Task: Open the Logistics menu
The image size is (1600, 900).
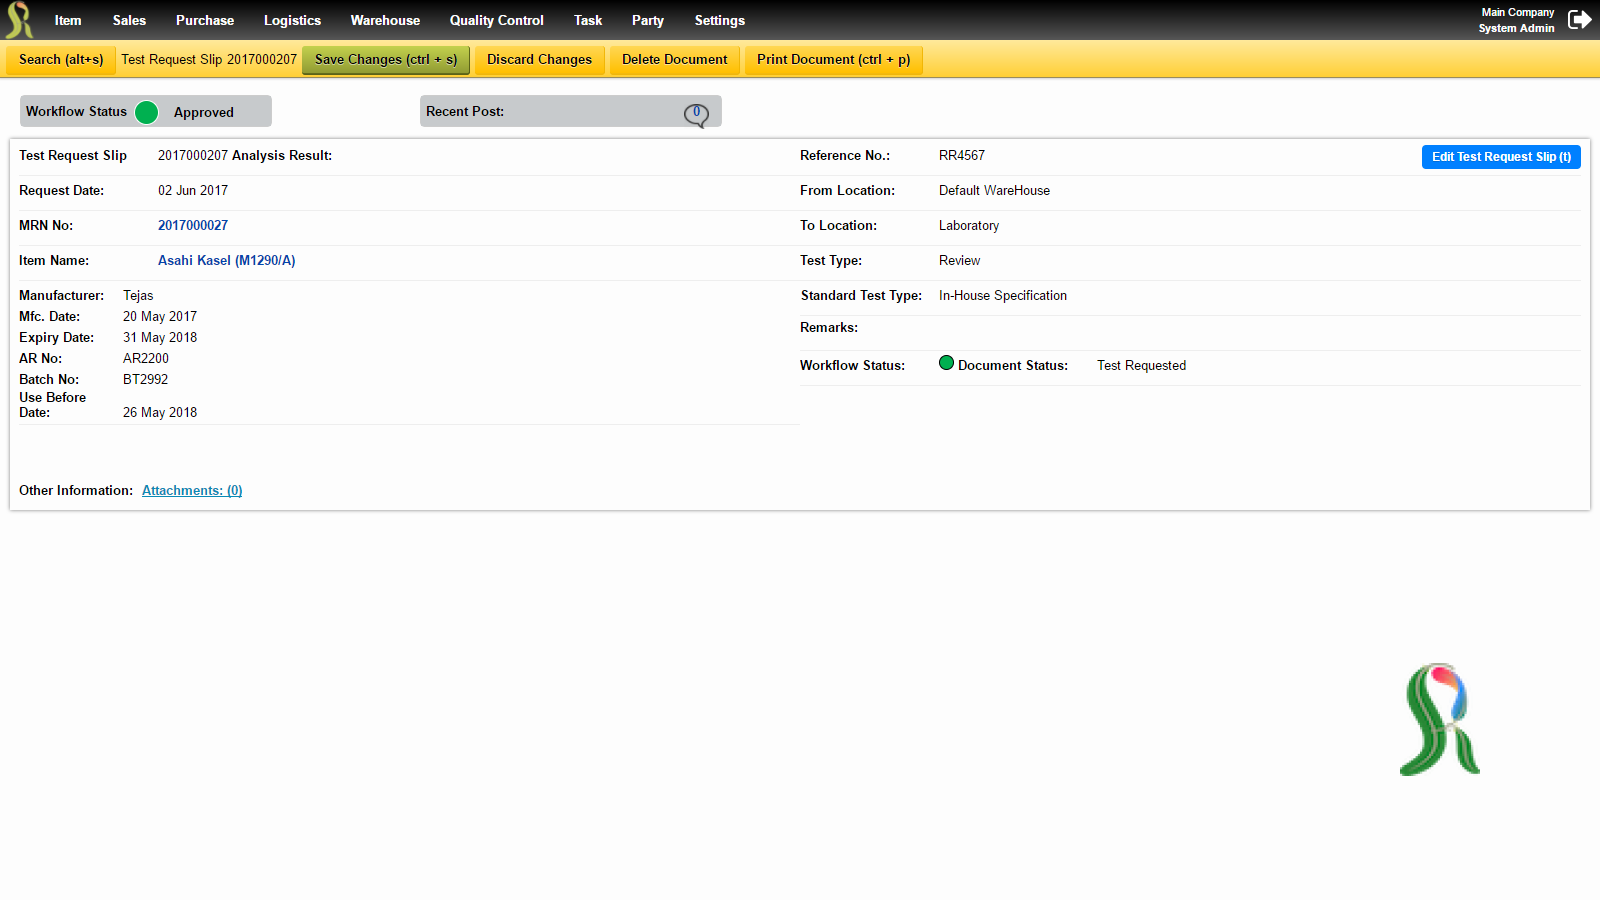Action: pos(292,20)
